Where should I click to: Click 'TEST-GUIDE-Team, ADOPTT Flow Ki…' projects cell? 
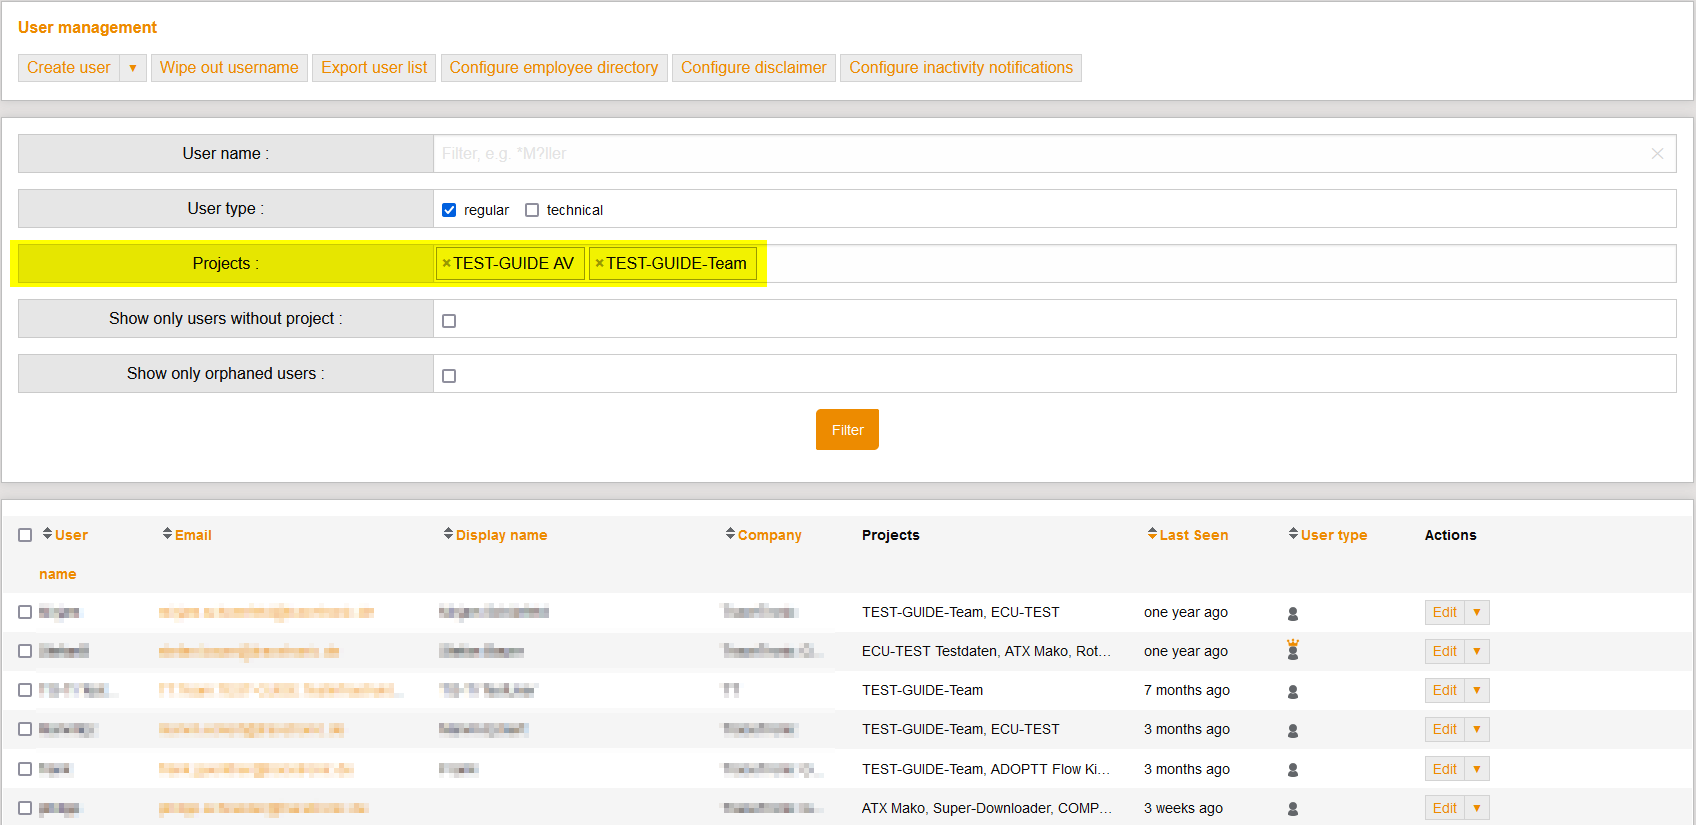coord(986,769)
